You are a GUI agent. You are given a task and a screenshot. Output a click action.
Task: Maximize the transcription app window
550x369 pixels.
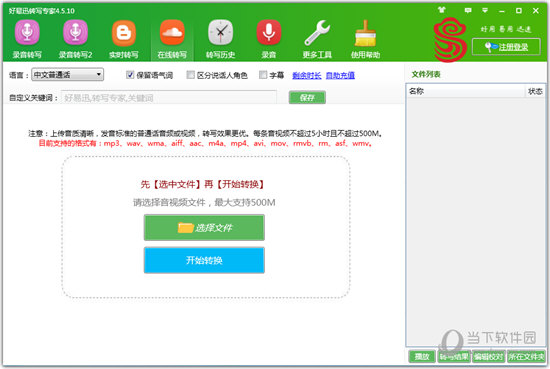point(518,11)
